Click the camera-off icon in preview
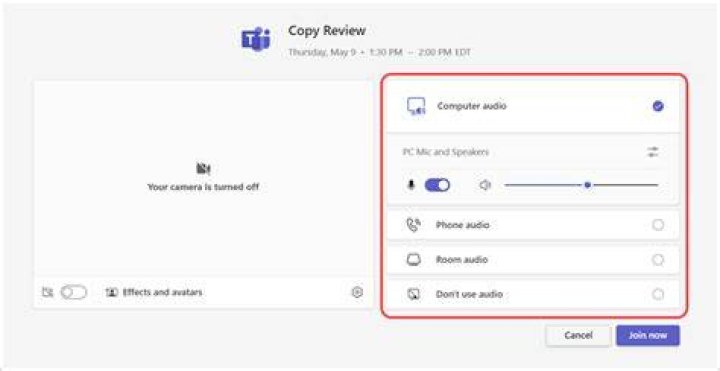Image resolution: width=720 pixels, height=371 pixels. [203, 169]
